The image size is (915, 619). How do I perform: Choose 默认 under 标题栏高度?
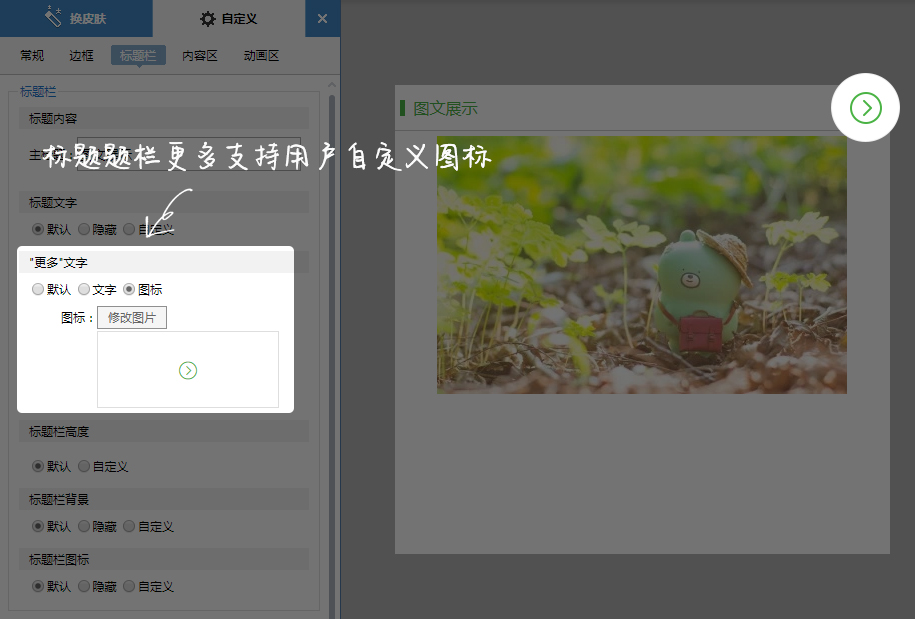pos(38,466)
